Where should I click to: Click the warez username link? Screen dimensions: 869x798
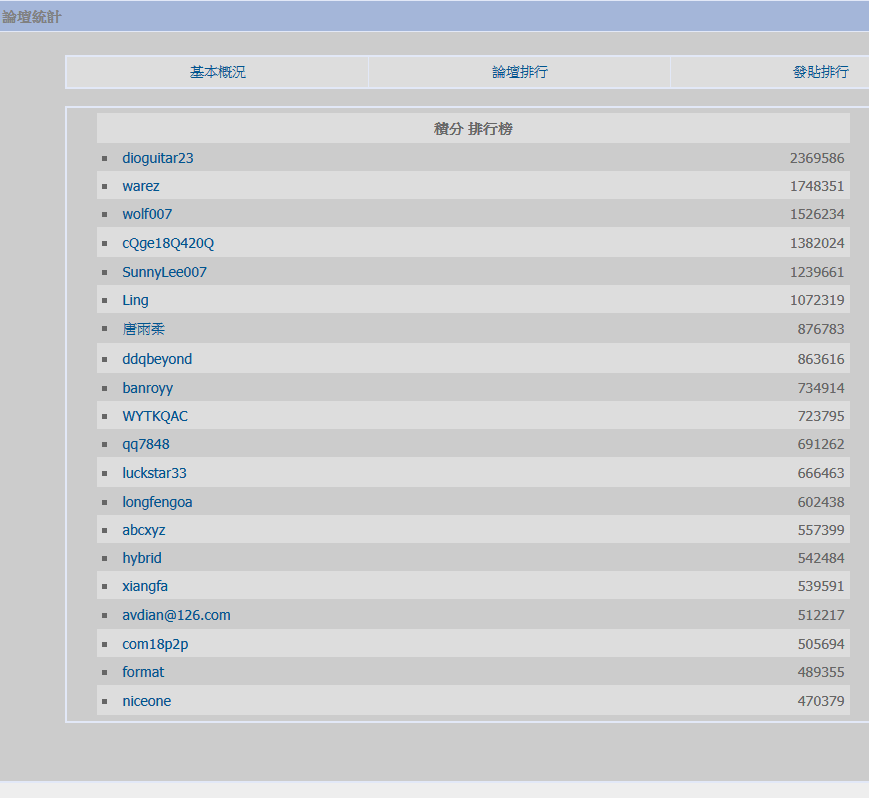[141, 186]
